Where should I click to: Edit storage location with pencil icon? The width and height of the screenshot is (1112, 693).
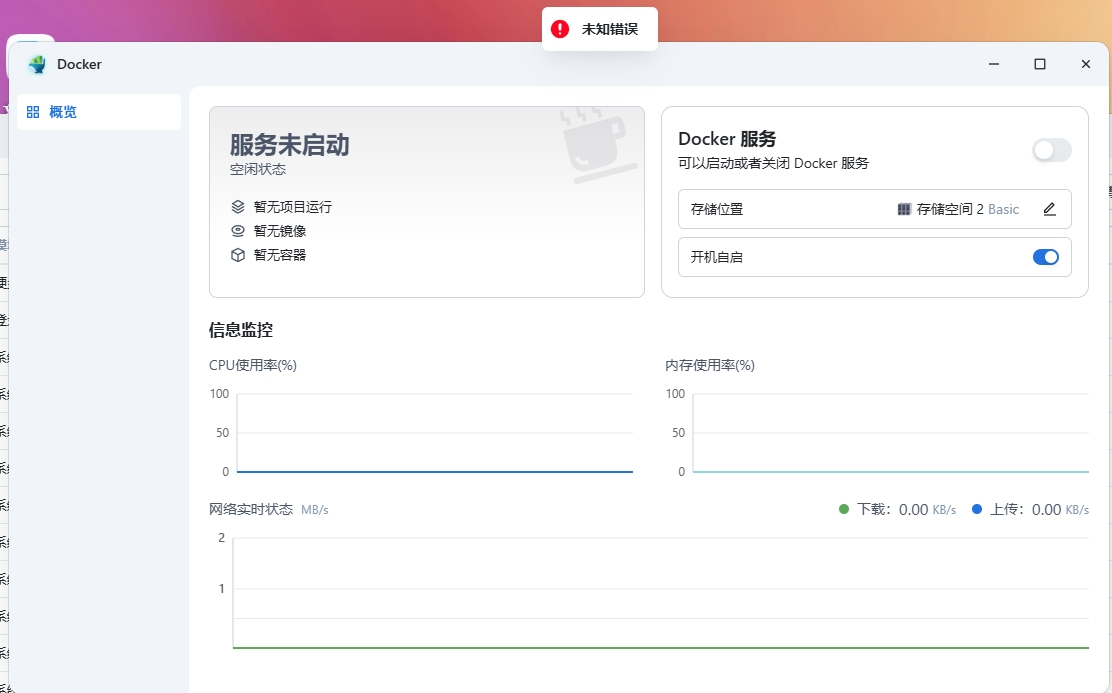point(1050,209)
